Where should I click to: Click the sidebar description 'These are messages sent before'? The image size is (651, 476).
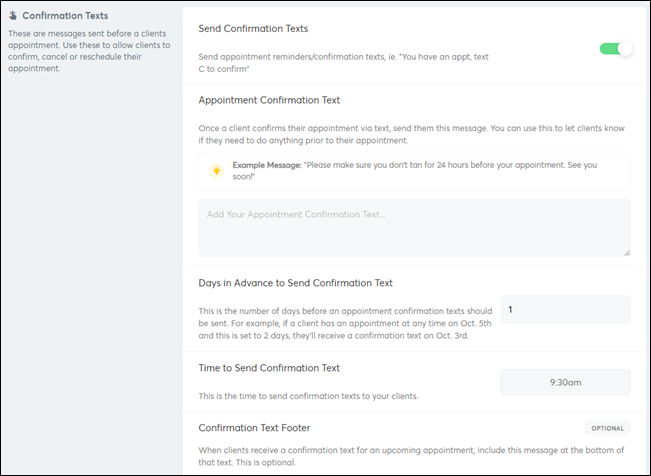click(x=89, y=51)
